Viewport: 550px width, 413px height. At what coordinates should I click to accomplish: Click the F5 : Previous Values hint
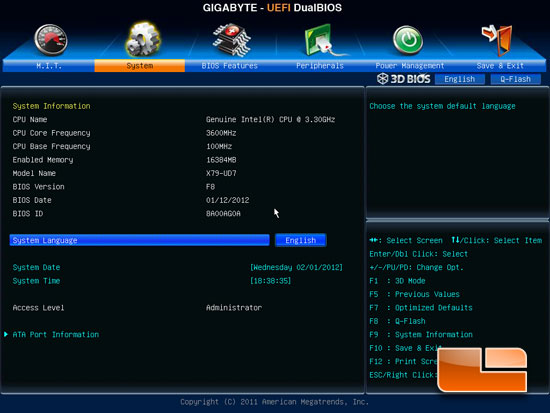click(x=414, y=294)
